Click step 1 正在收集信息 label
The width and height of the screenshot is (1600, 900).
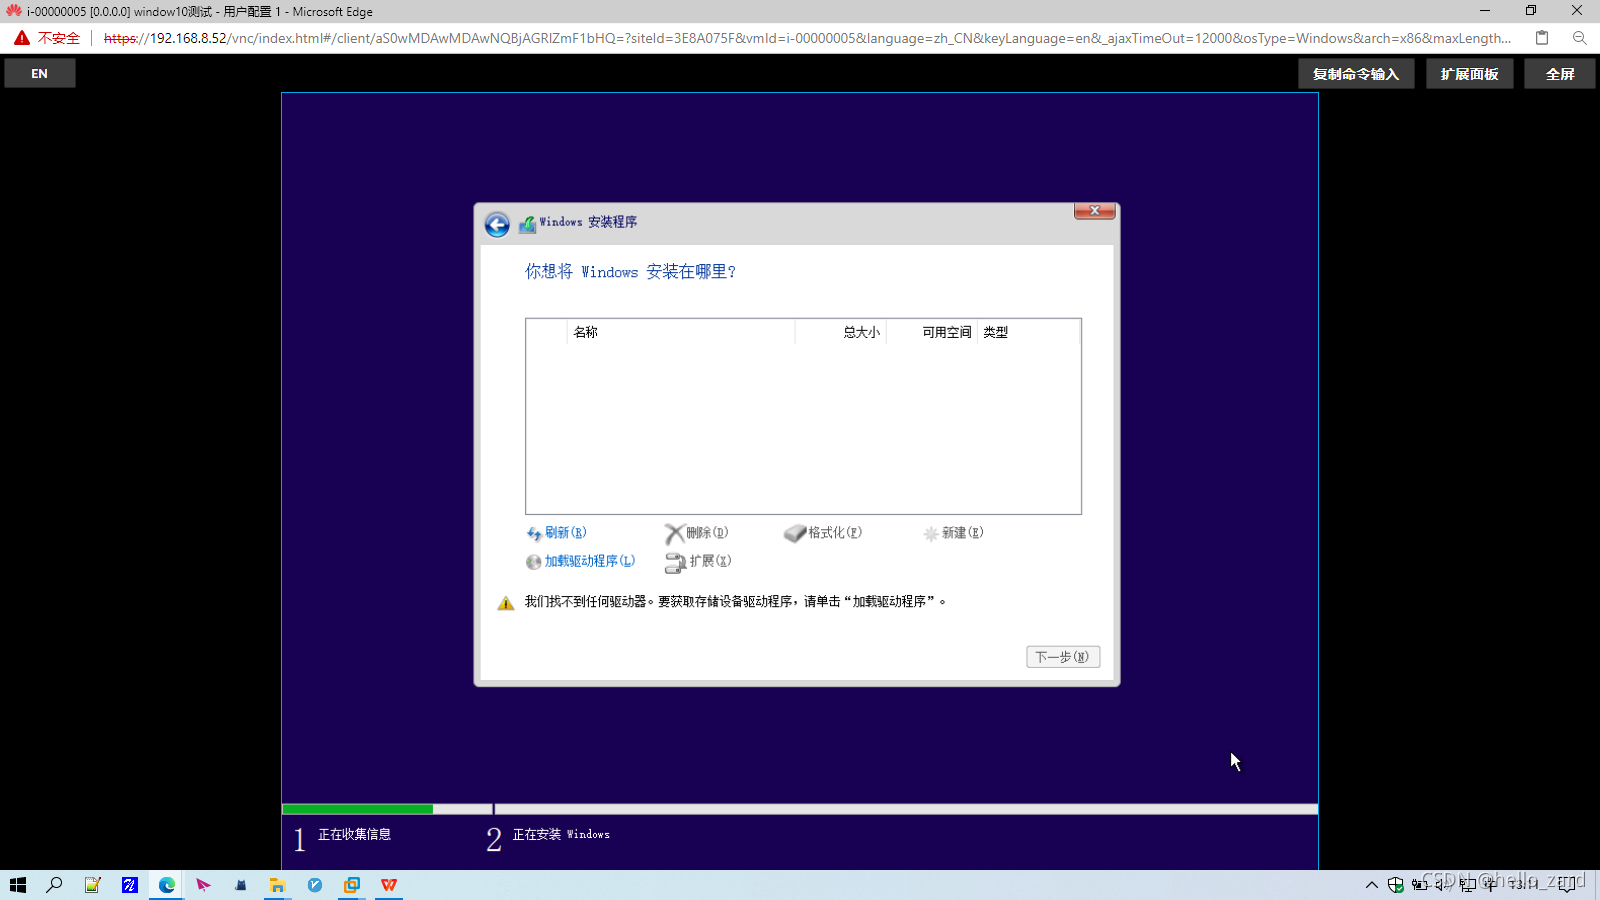[354, 834]
